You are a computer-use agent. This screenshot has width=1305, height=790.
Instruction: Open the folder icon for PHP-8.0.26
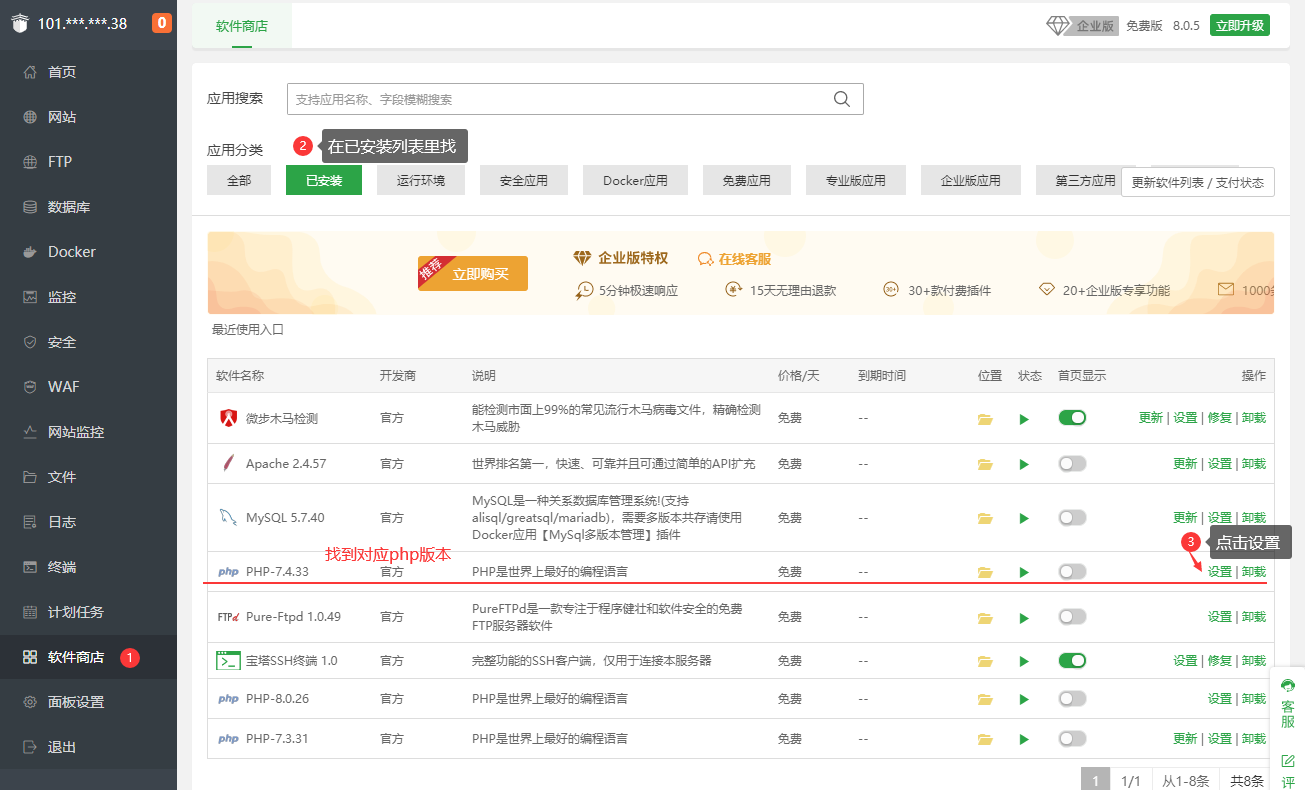tap(985, 699)
